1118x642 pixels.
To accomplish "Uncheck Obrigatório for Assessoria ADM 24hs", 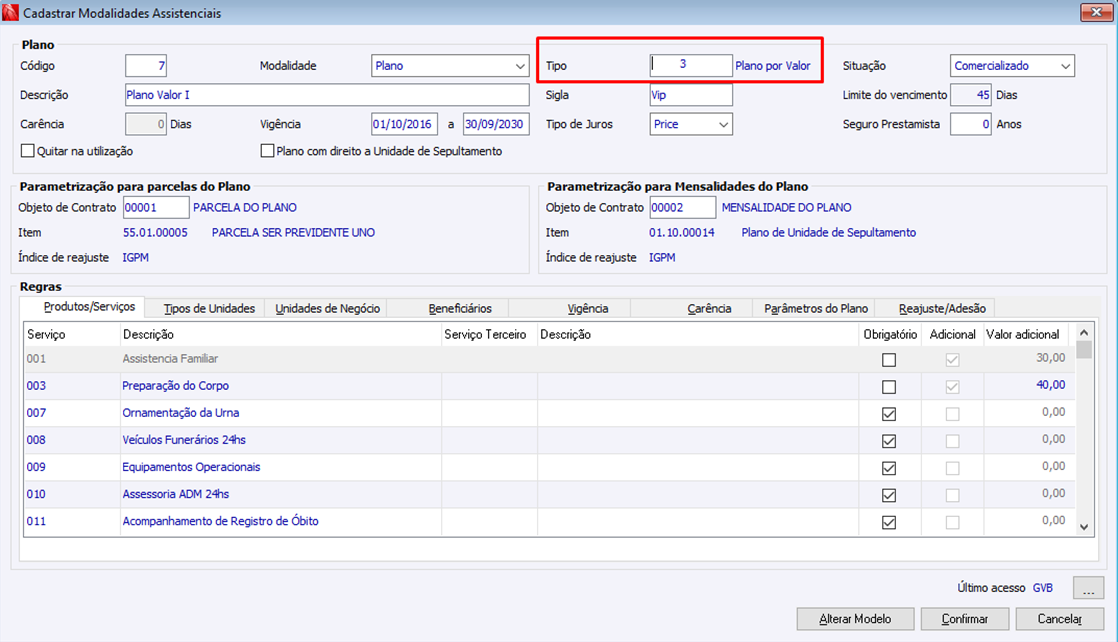I will click(888, 495).
